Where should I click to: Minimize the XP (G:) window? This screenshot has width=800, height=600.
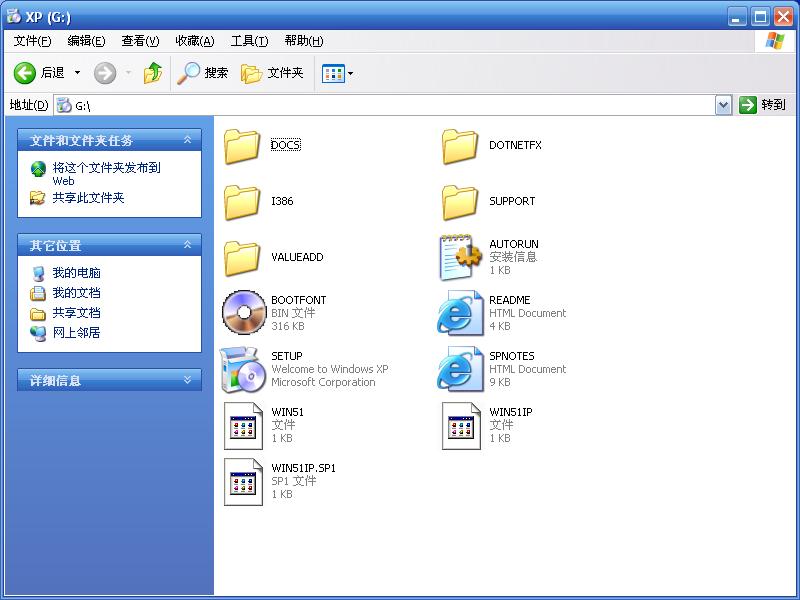(x=737, y=17)
